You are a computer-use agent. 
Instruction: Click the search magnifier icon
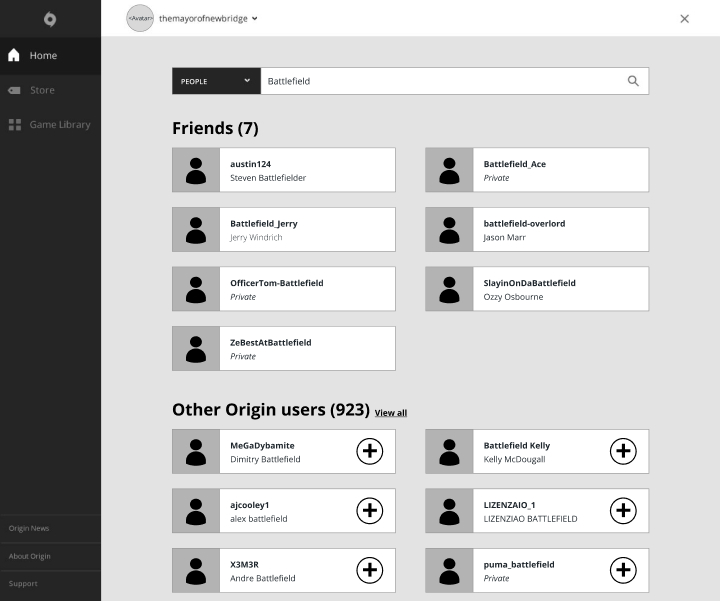click(x=633, y=81)
